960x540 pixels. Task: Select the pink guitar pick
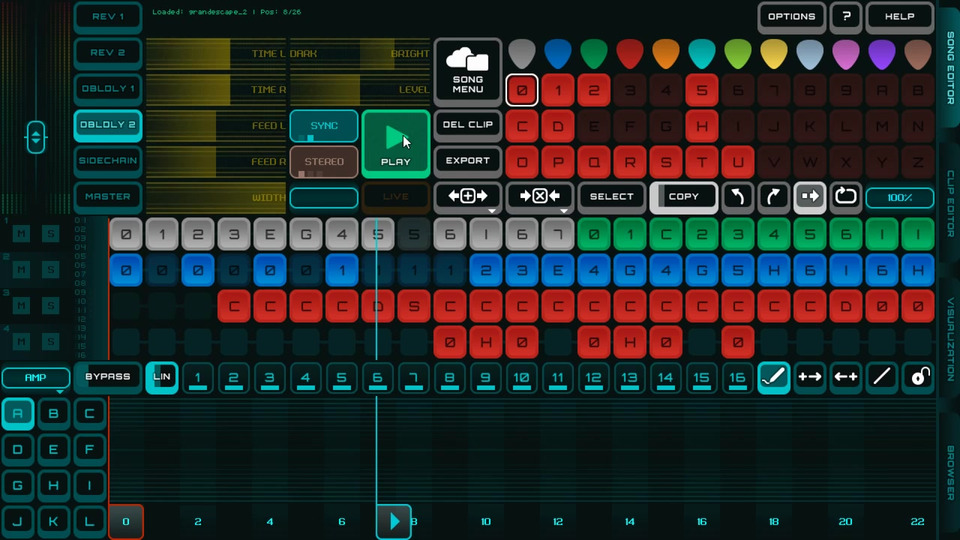[x=846, y=54]
